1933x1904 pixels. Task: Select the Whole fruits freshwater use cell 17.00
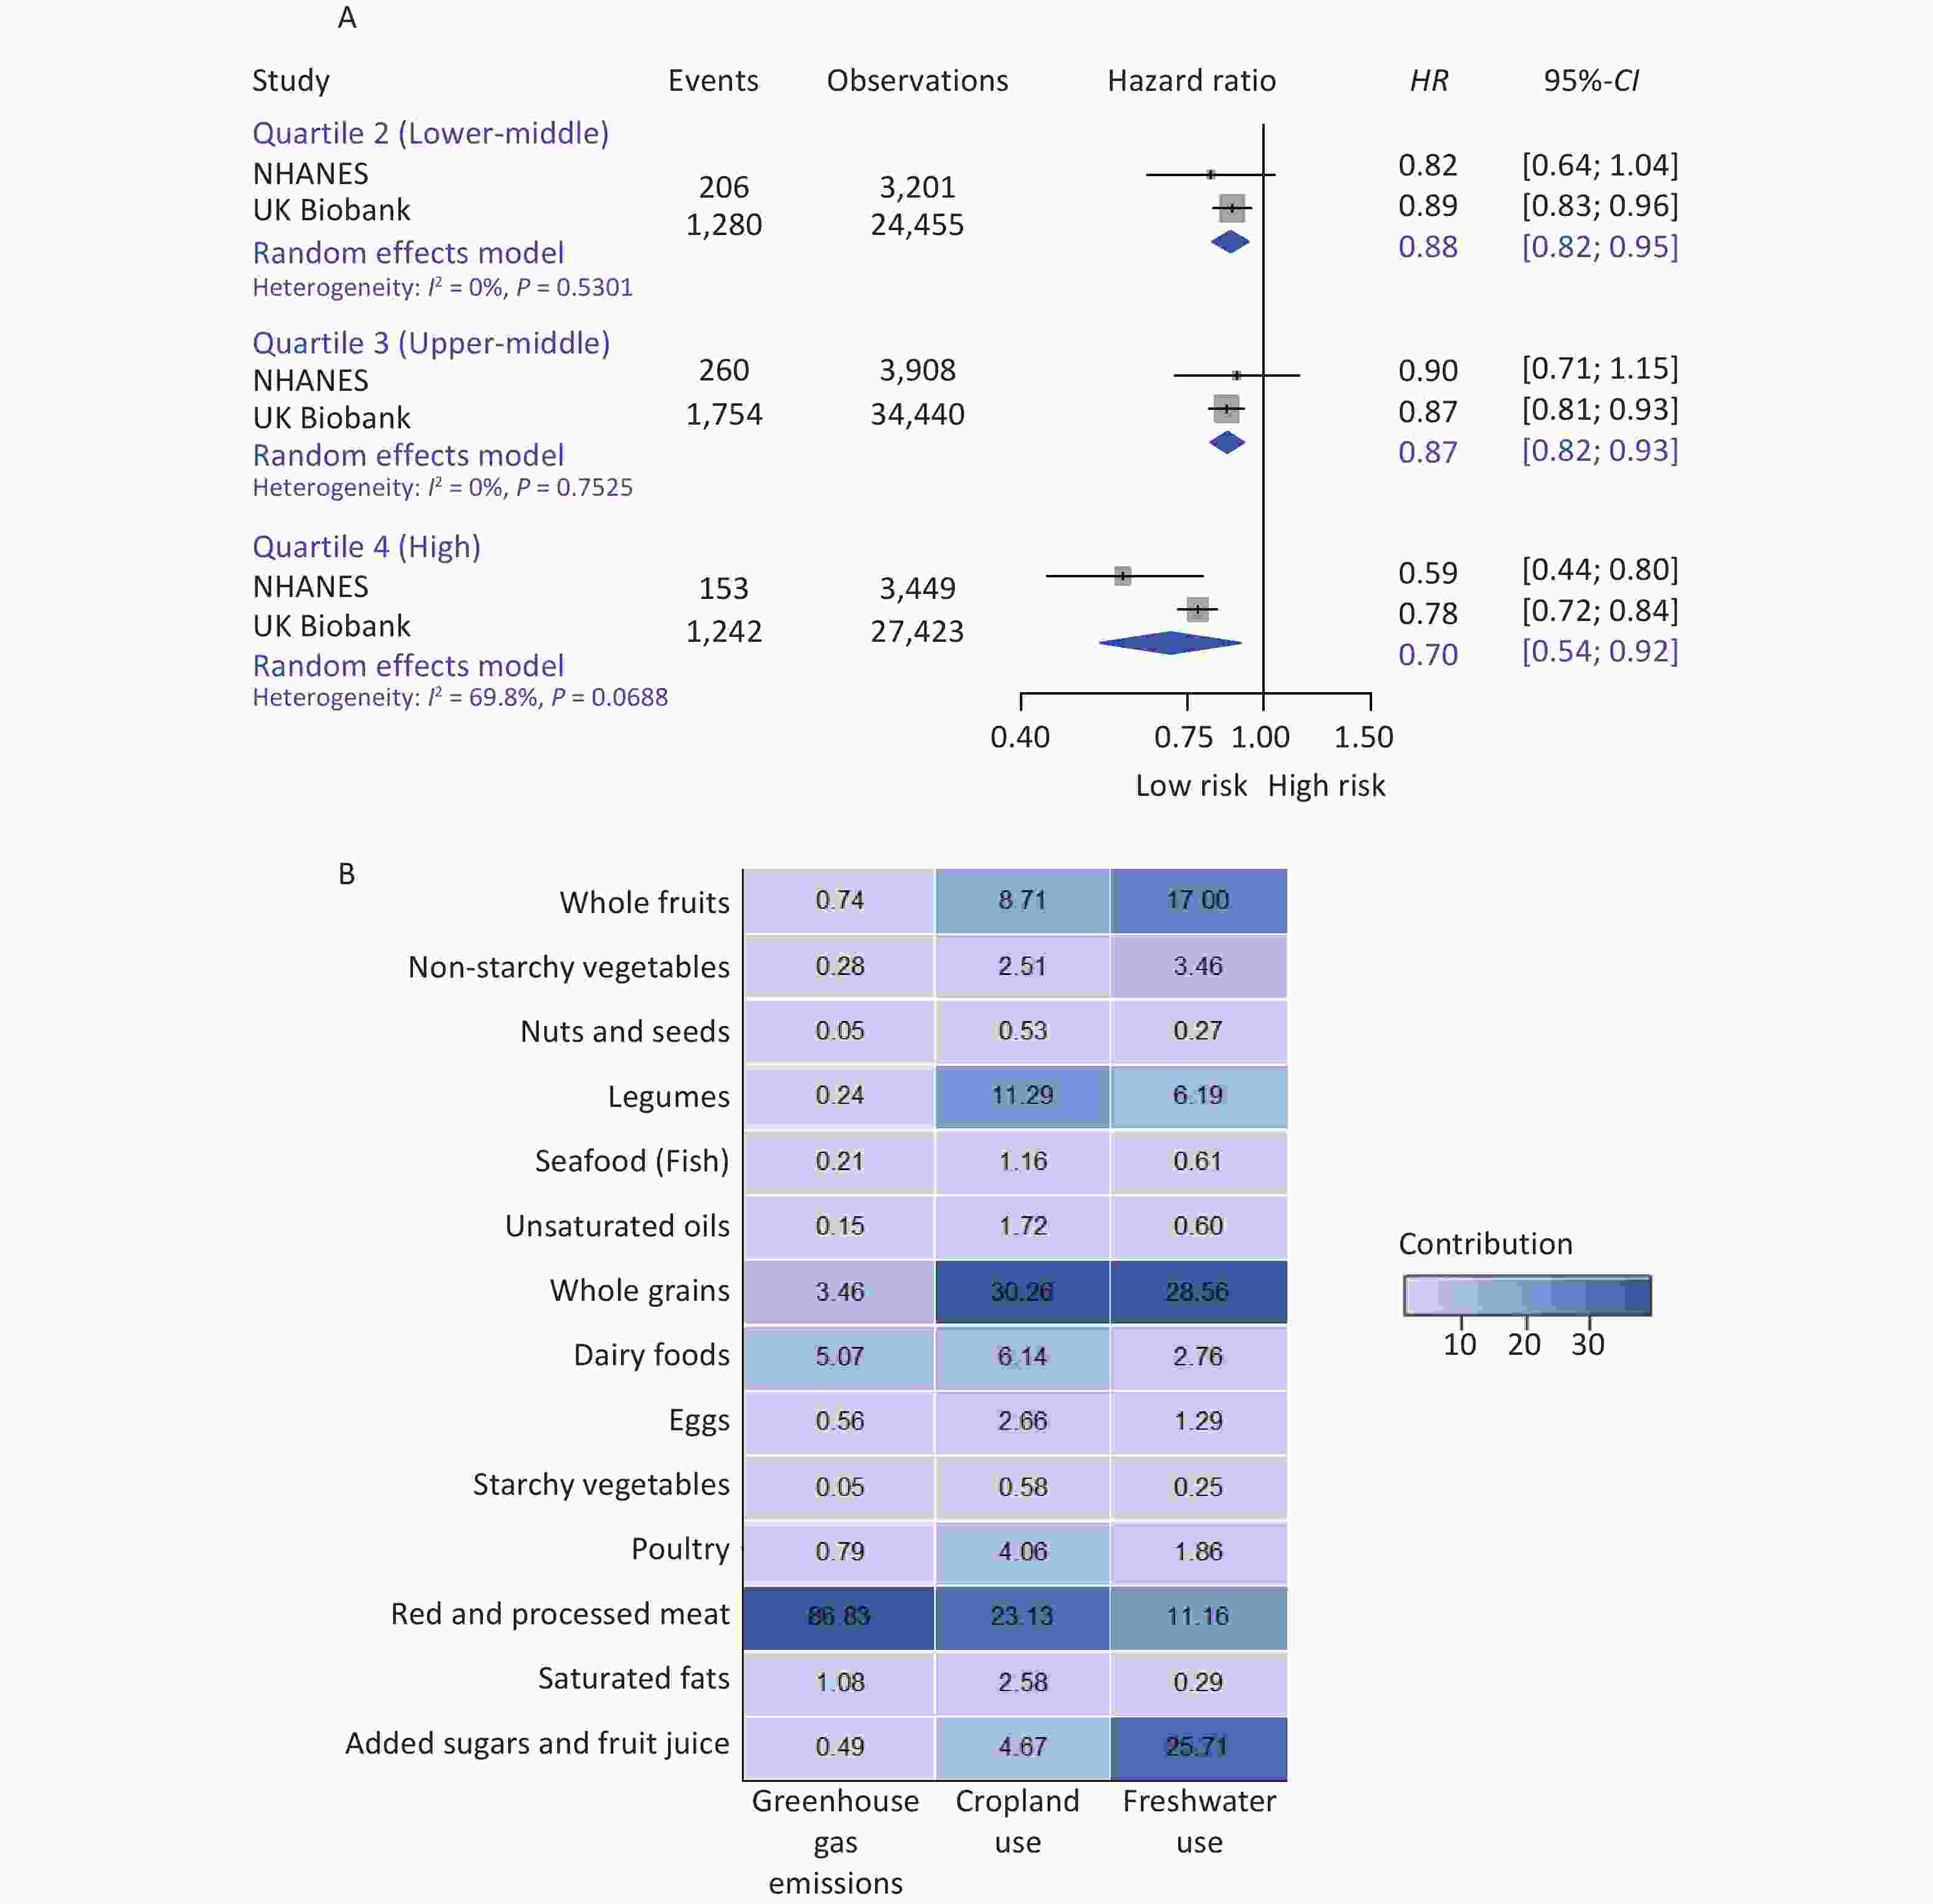coord(1198,901)
